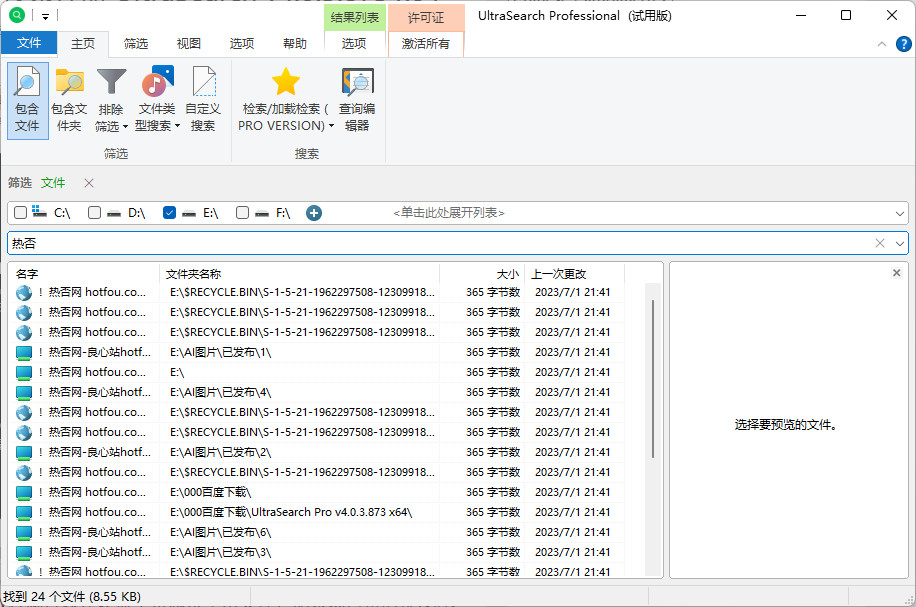
Task: Click the 许可证 context tab header
Action: pyautogui.click(x=426, y=18)
